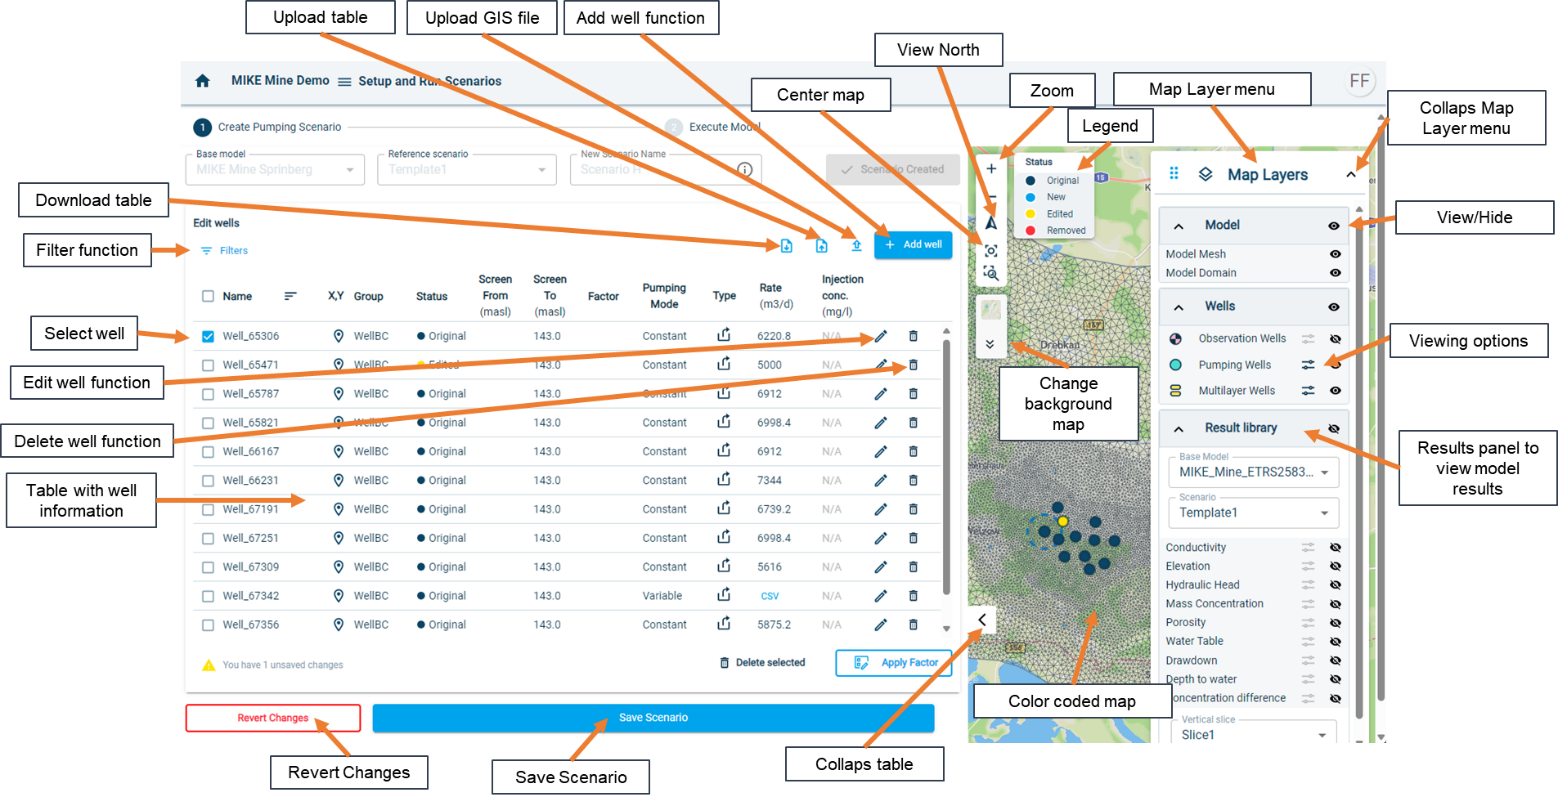
Task: Open the Scenario Template1 dropdown
Action: 1253,513
